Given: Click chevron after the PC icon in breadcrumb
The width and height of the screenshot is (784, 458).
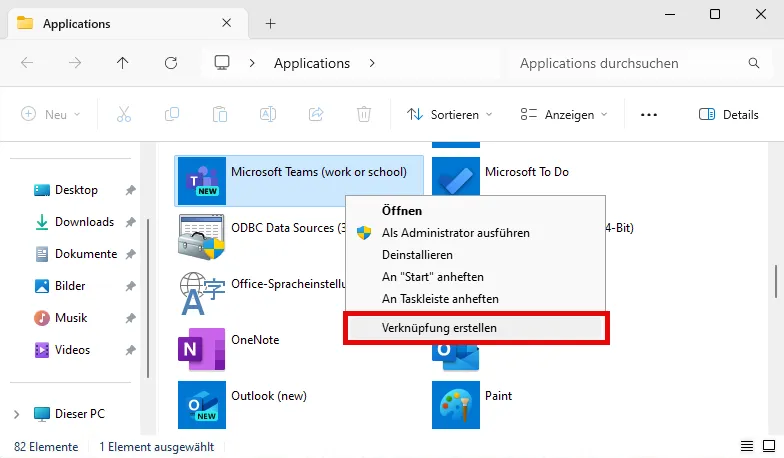Looking at the screenshot, I should (x=252, y=63).
